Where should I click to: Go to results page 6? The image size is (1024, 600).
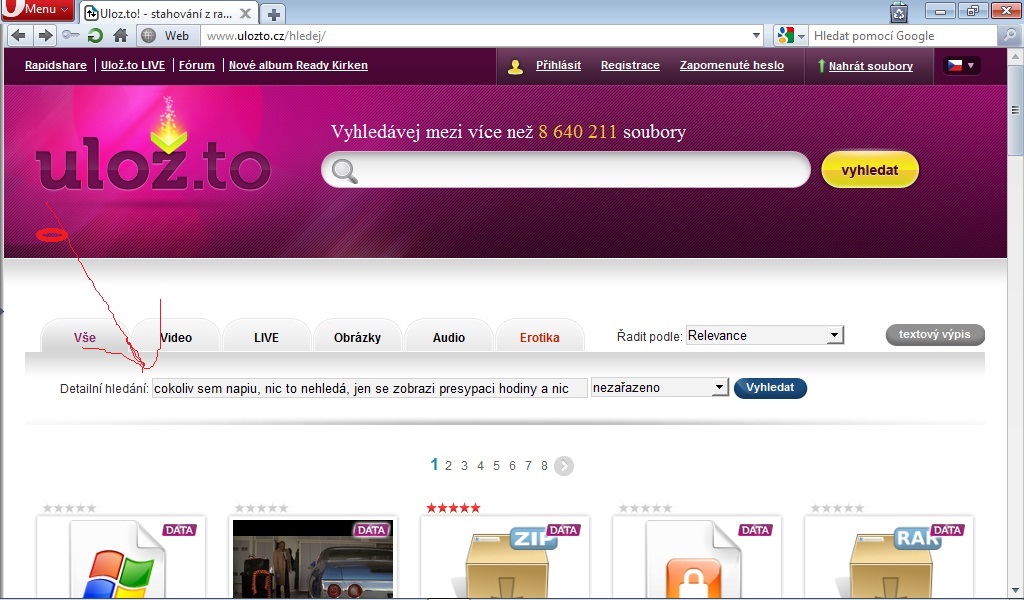coord(512,466)
